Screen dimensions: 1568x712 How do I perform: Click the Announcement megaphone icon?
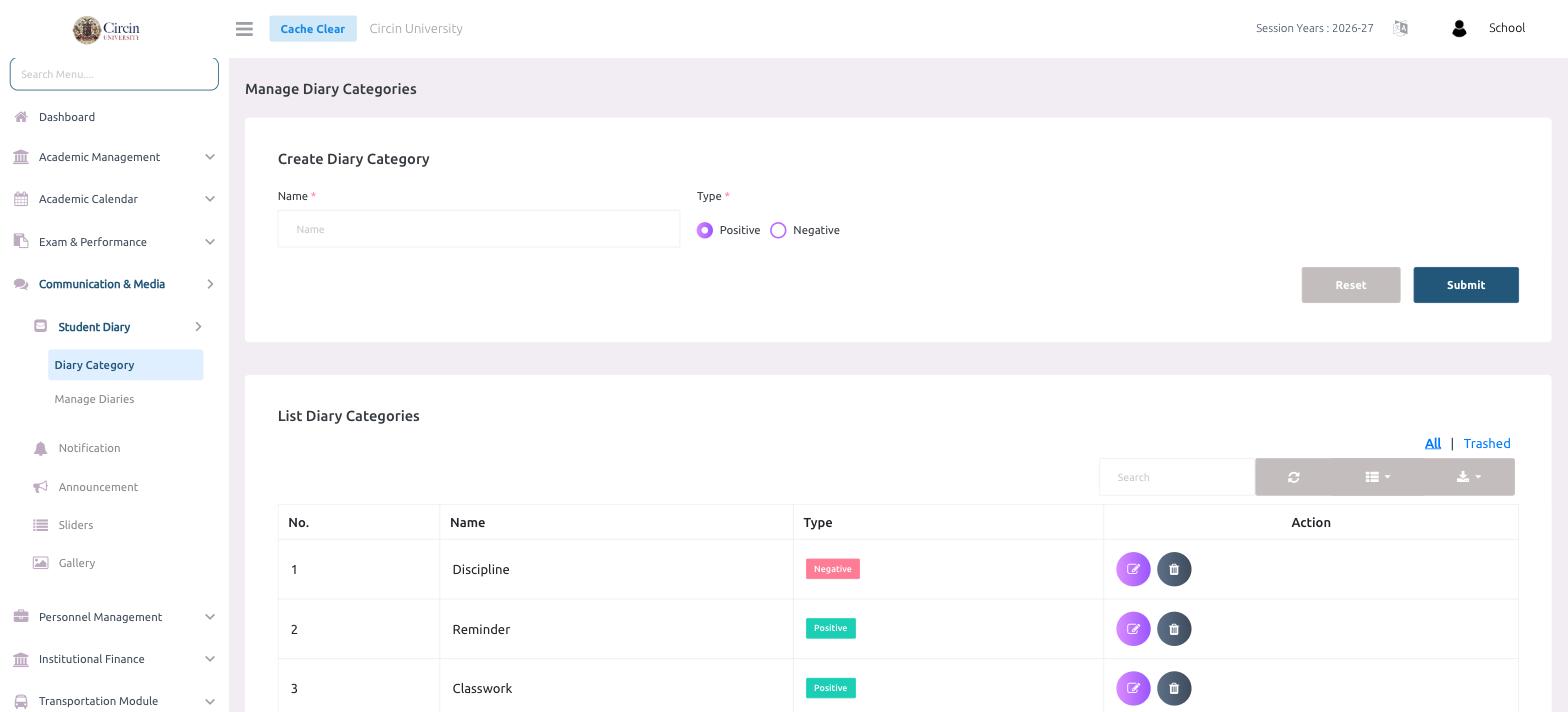(40, 487)
